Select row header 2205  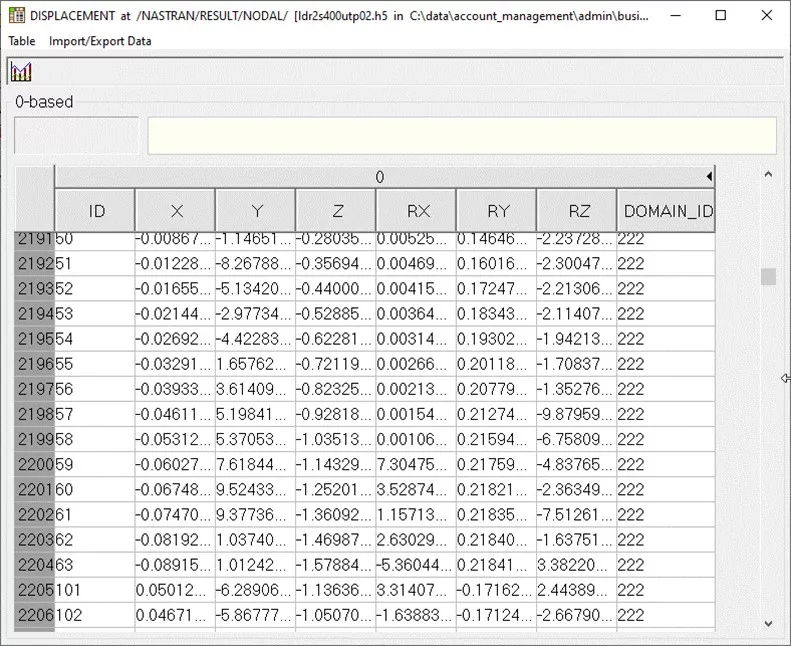pyautogui.click(x=34, y=588)
